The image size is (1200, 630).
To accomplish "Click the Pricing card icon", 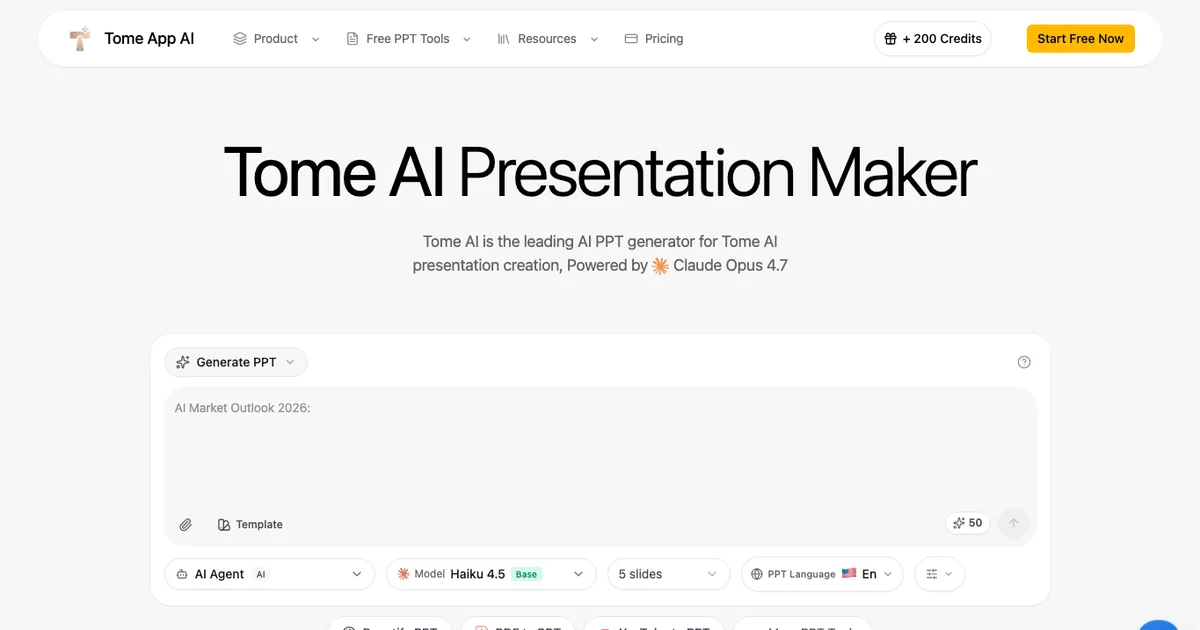I will point(631,39).
